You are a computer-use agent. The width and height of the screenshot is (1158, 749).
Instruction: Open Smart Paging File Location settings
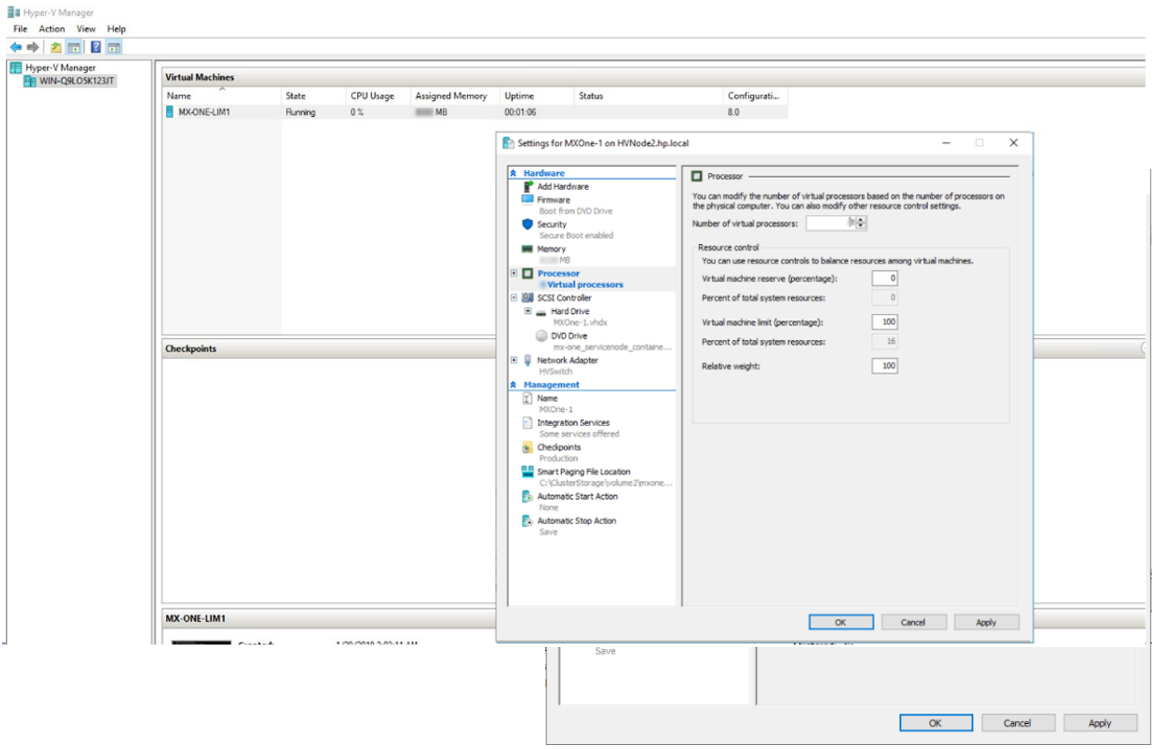pyautogui.click(x=583, y=472)
